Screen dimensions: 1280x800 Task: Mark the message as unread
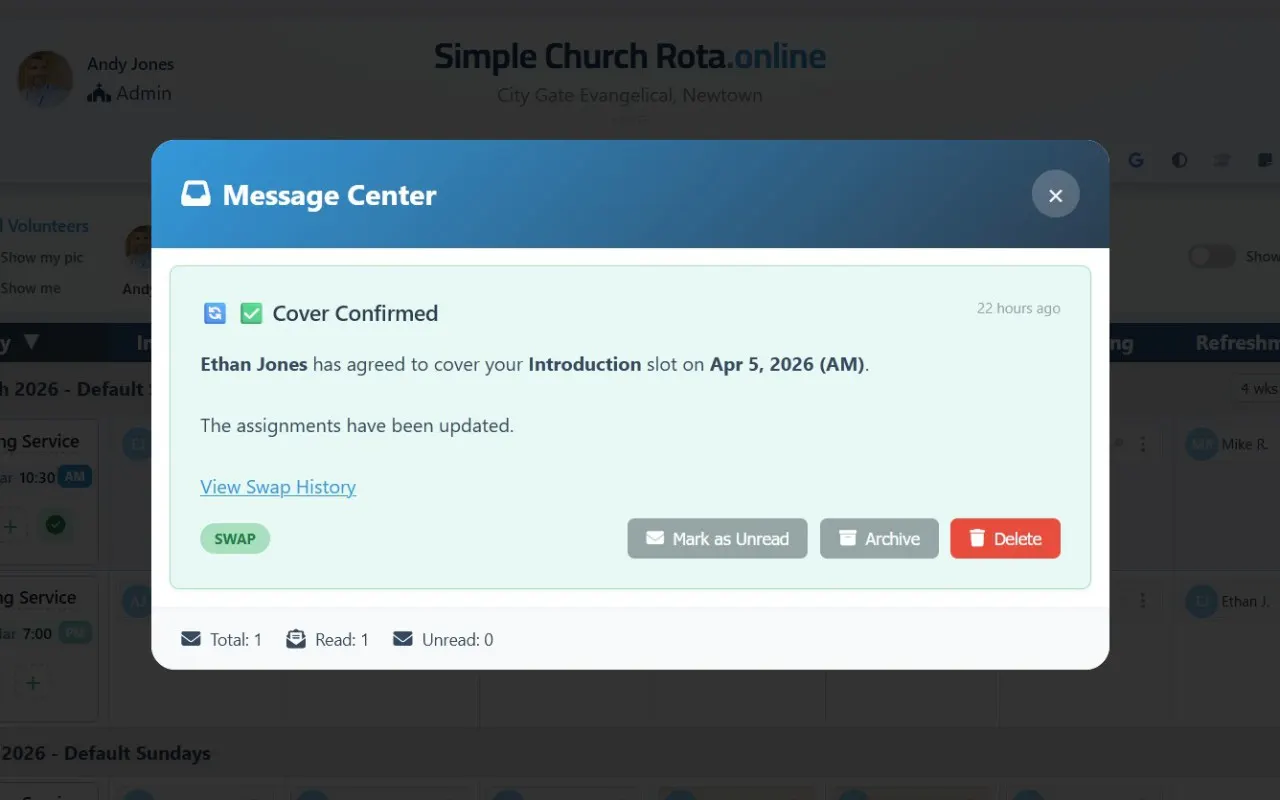717,538
